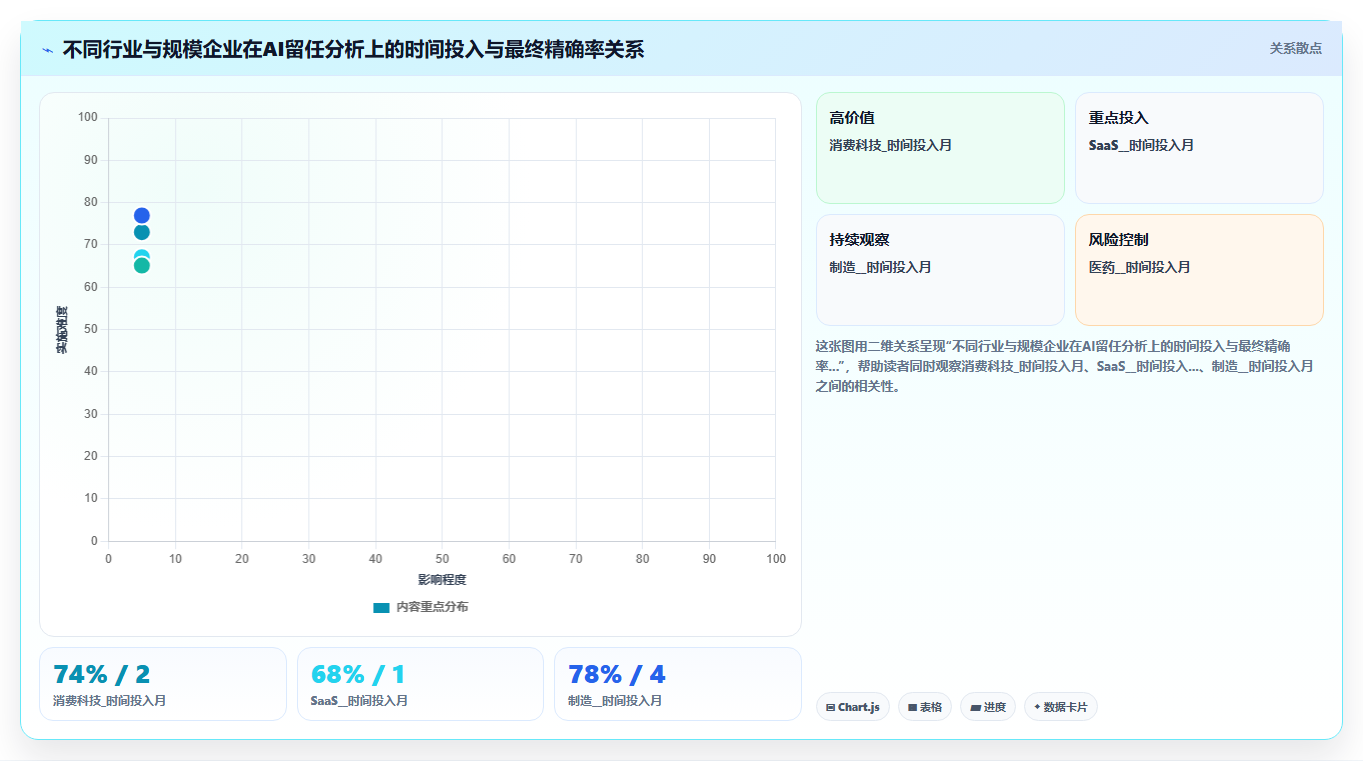Click the 关系散点 label in the header
Viewport: 1363px width, 761px height.
[1296, 49]
